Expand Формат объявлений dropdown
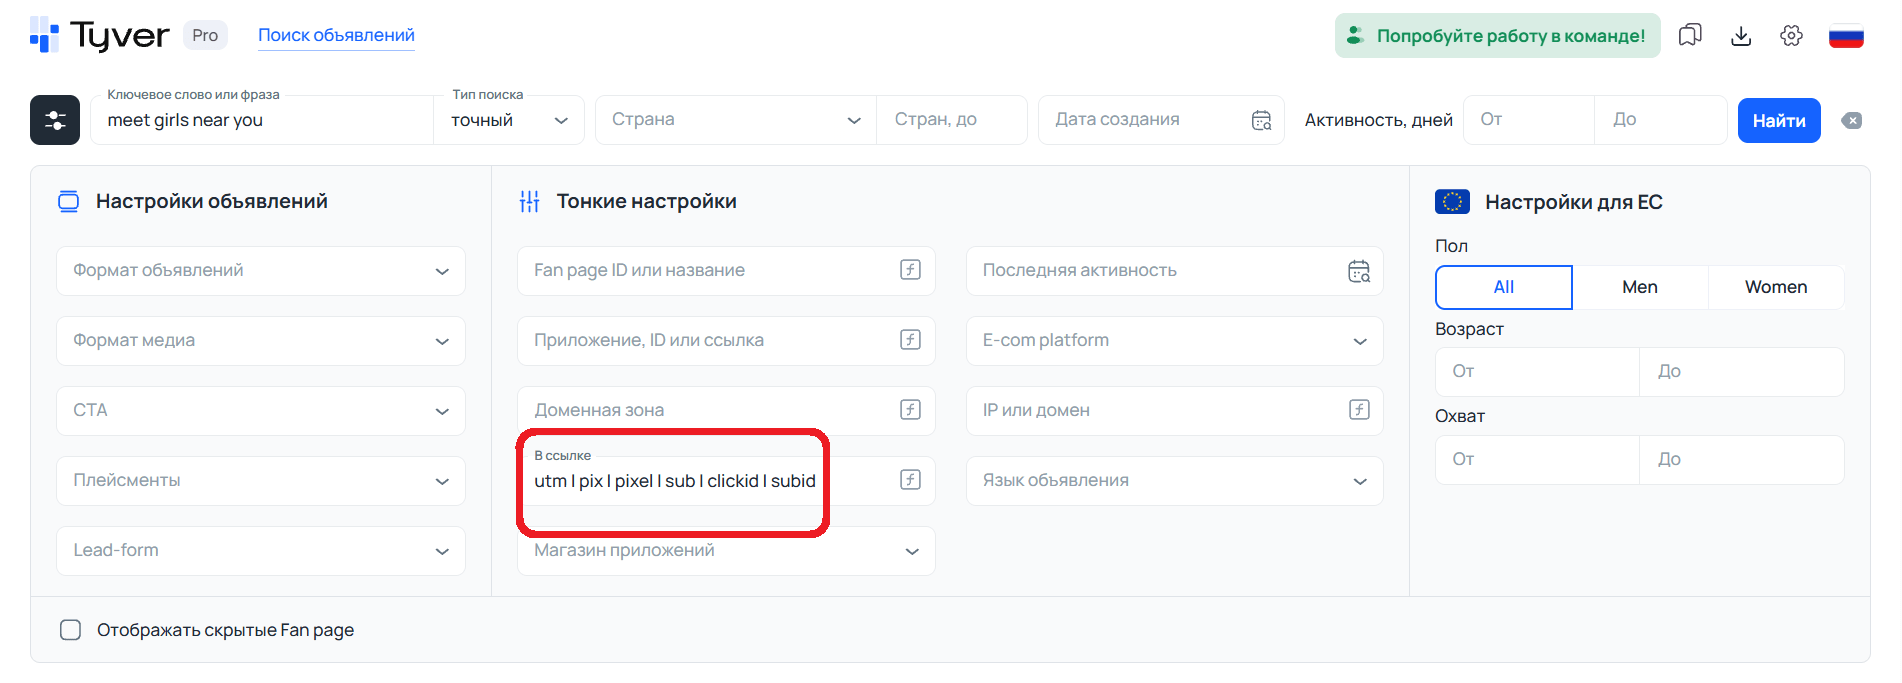 [x=261, y=271]
